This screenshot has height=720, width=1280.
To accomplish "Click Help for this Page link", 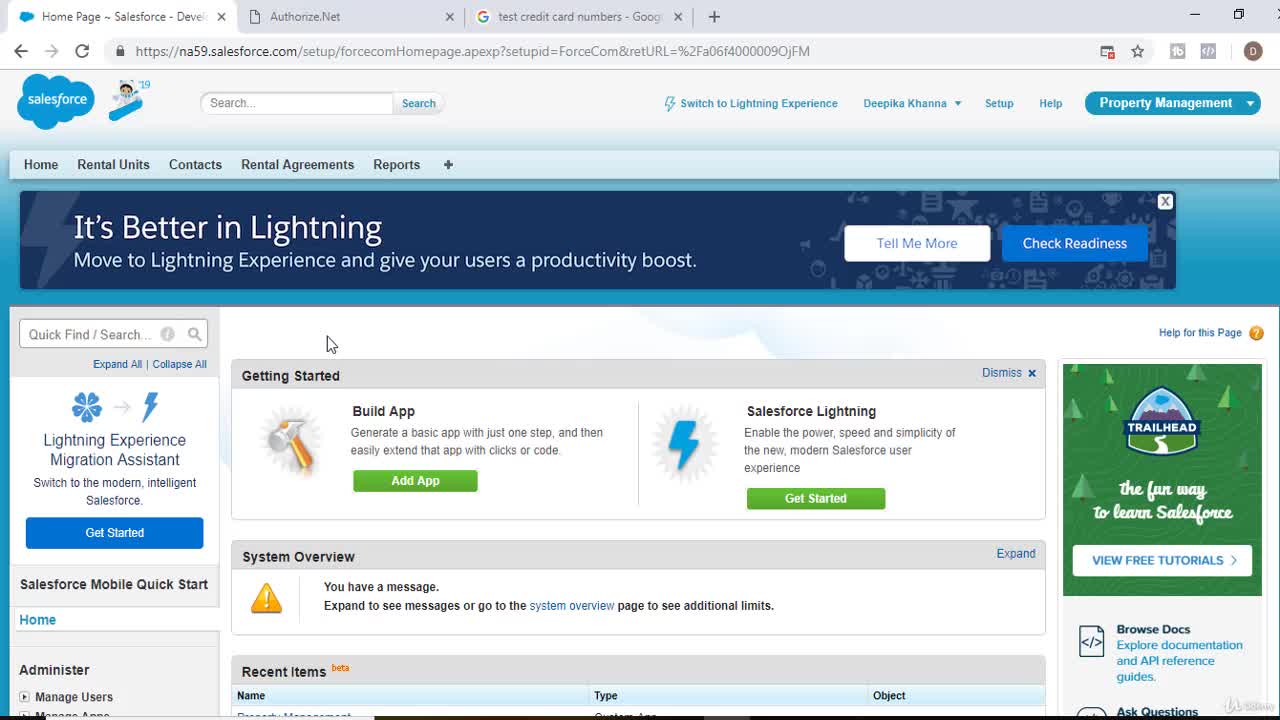I will pyautogui.click(x=1200, y=333).
